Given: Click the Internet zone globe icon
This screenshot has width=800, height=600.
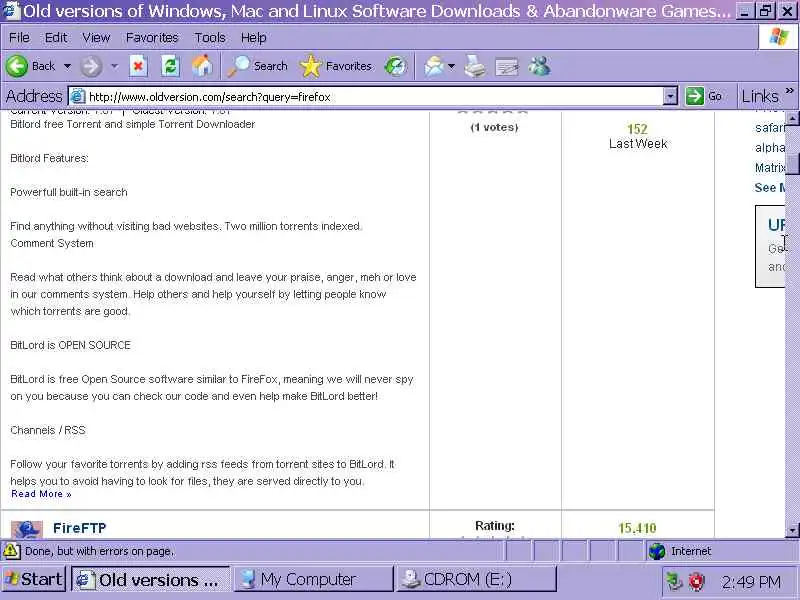Looking at the screenshot, I should pos(657,552).
